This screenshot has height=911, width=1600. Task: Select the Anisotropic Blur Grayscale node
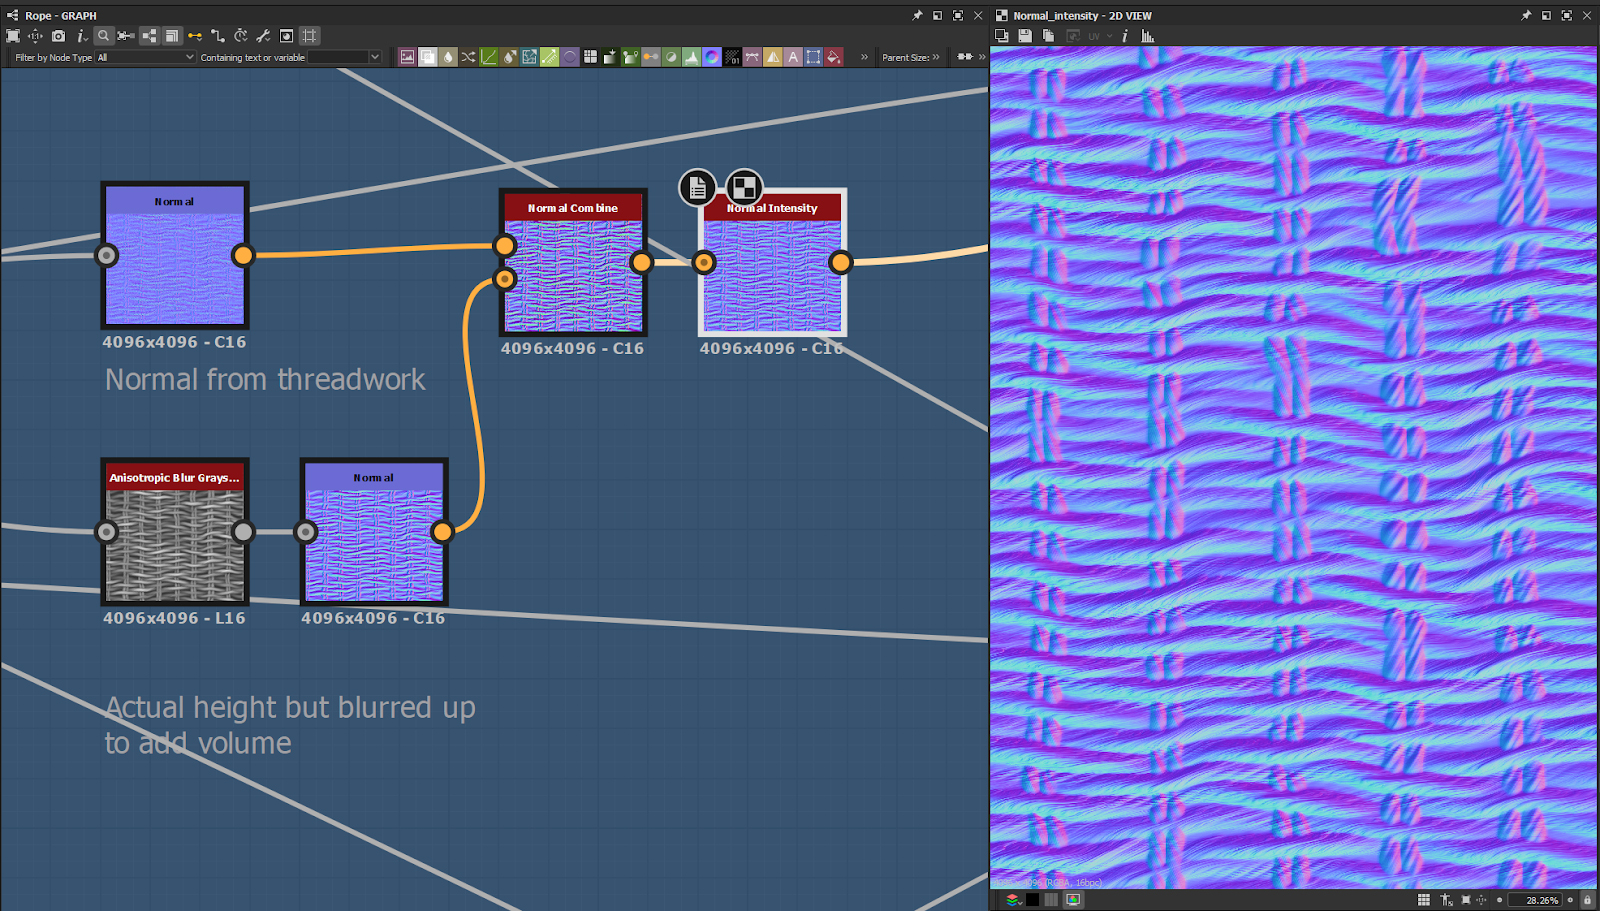click(x=175, y=531)
